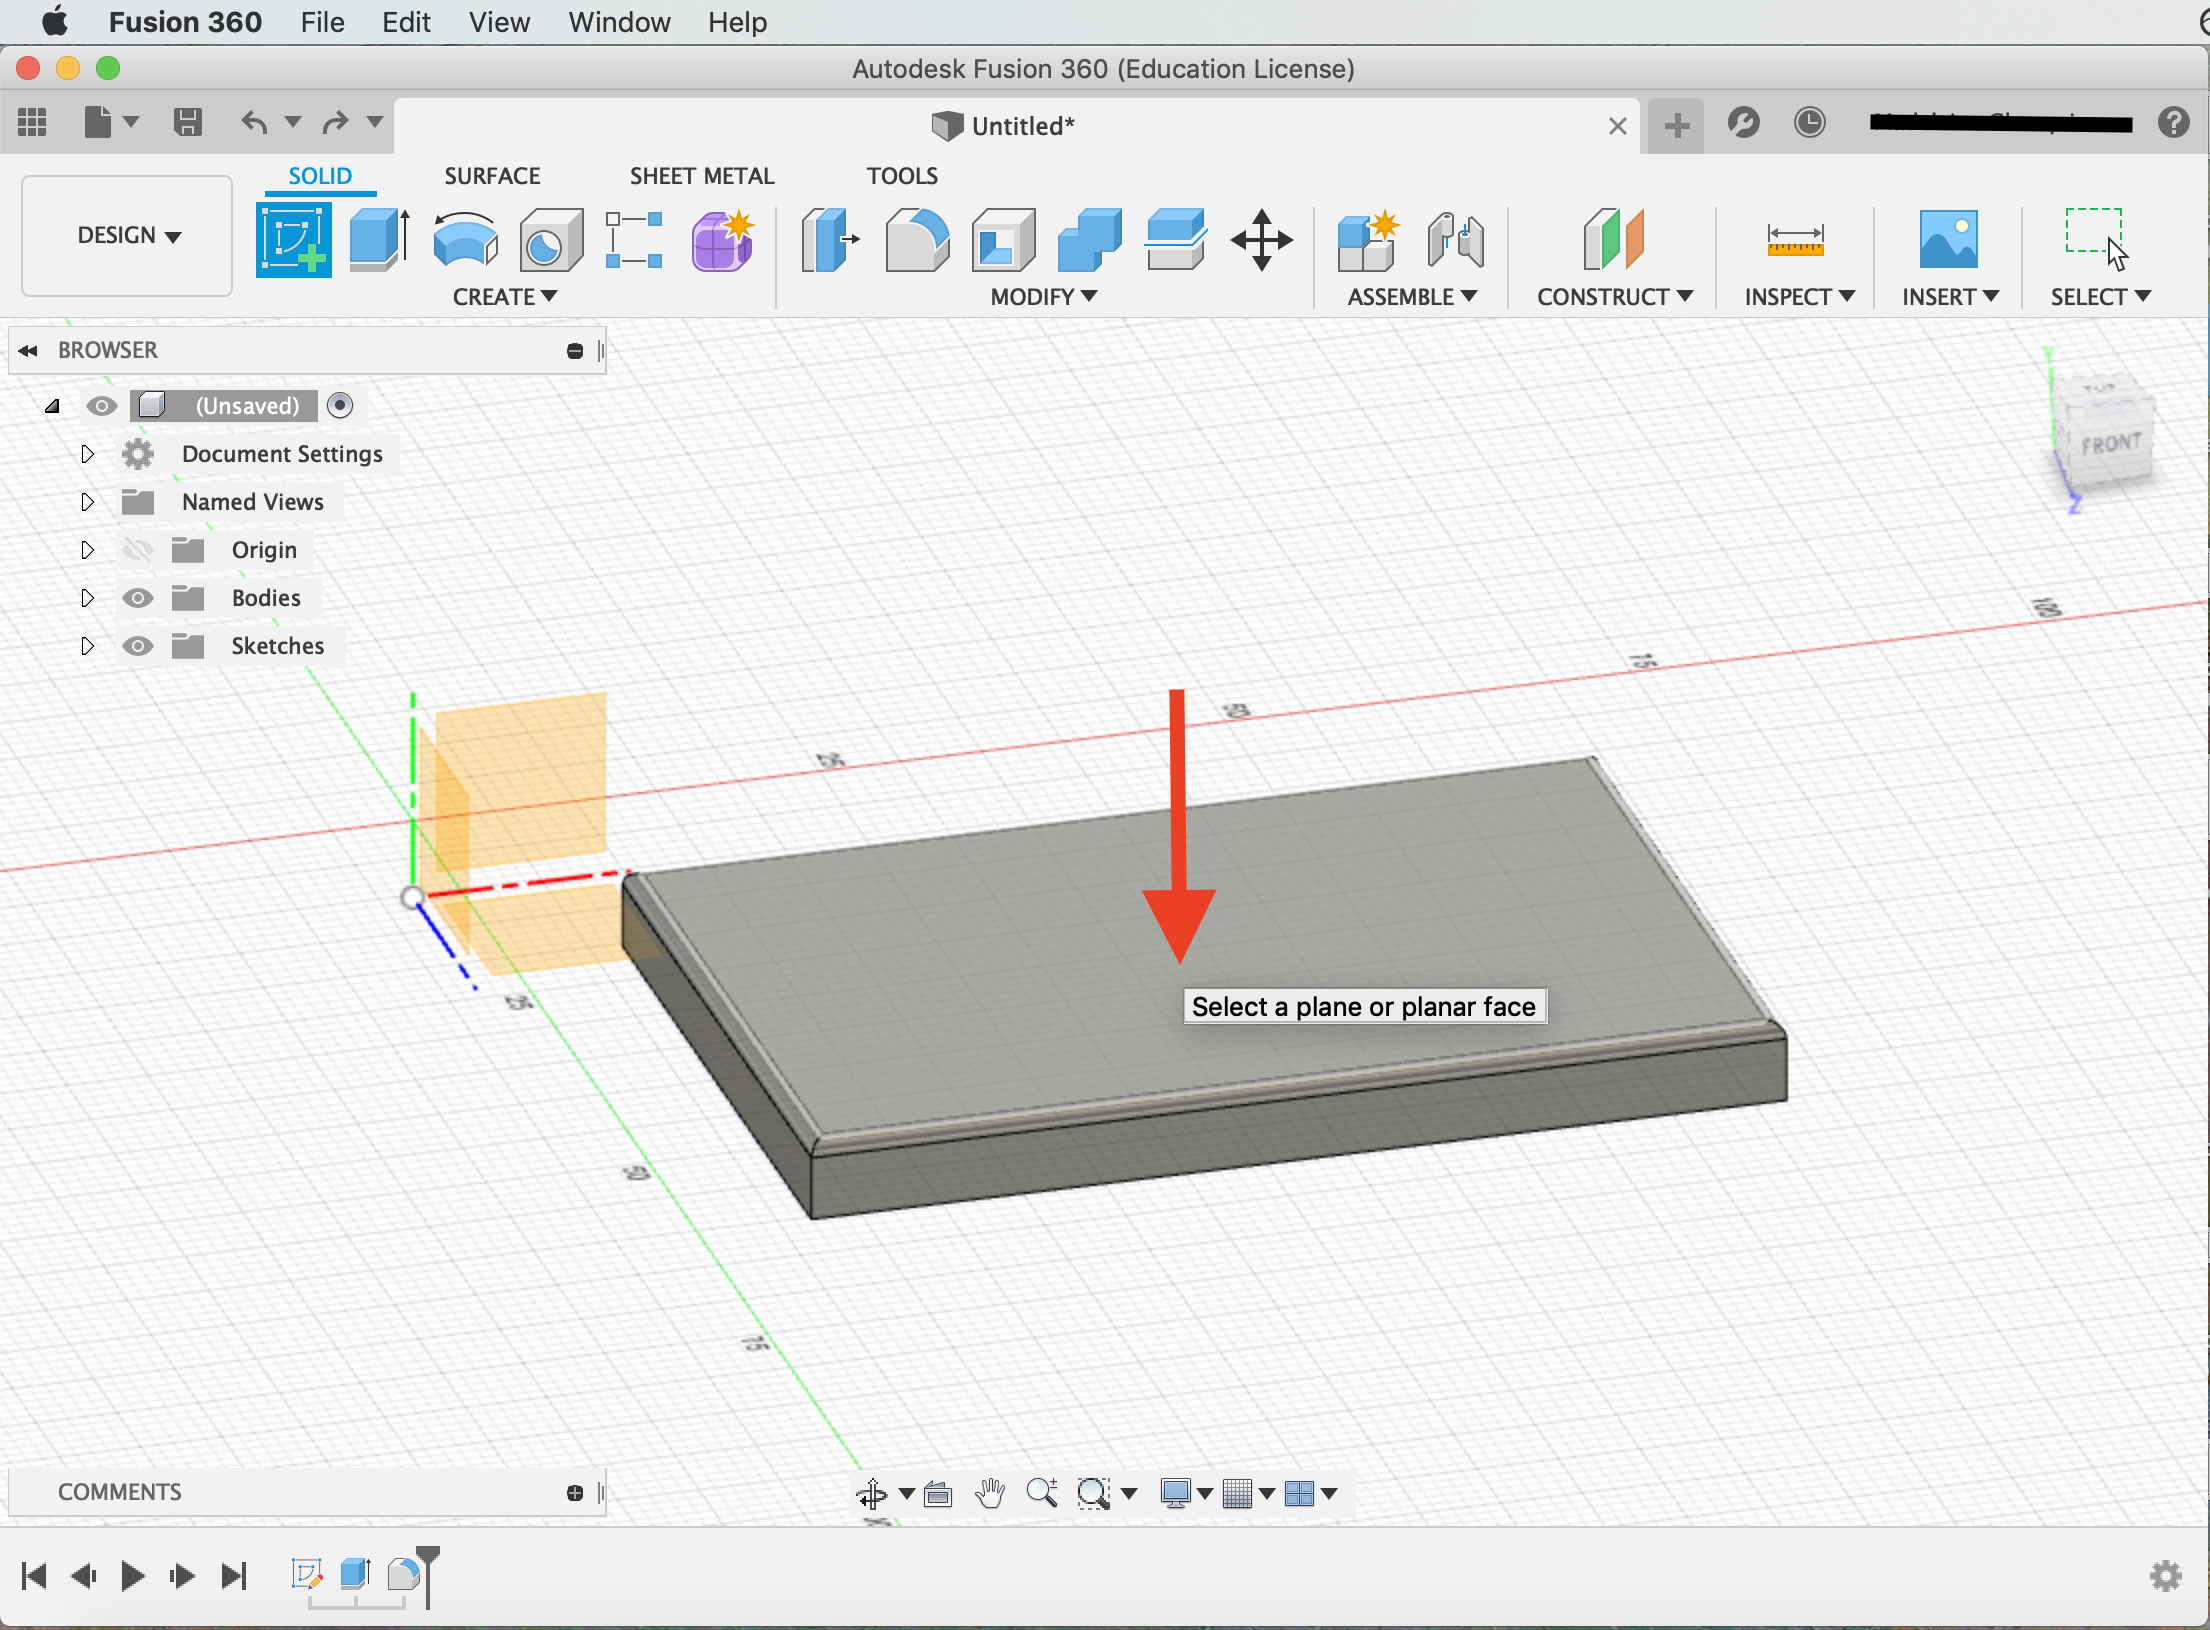2210x1630 pixels.
Task: Switch to SHEET METAL tab
Action: click(x=700, y=175)
